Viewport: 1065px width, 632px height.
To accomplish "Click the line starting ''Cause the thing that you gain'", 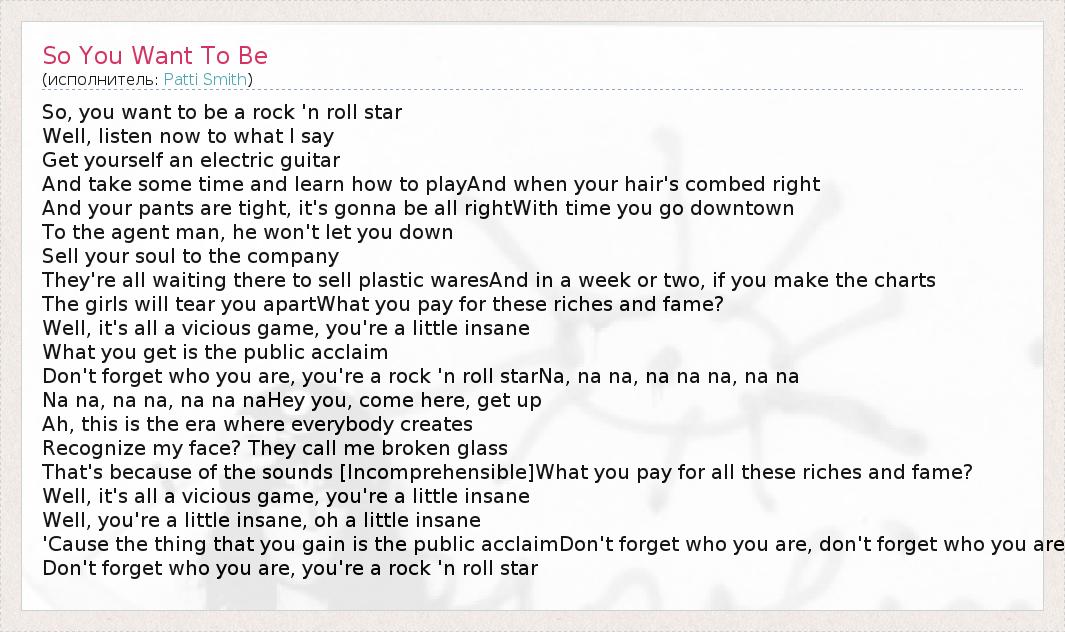I will point(550,544).
